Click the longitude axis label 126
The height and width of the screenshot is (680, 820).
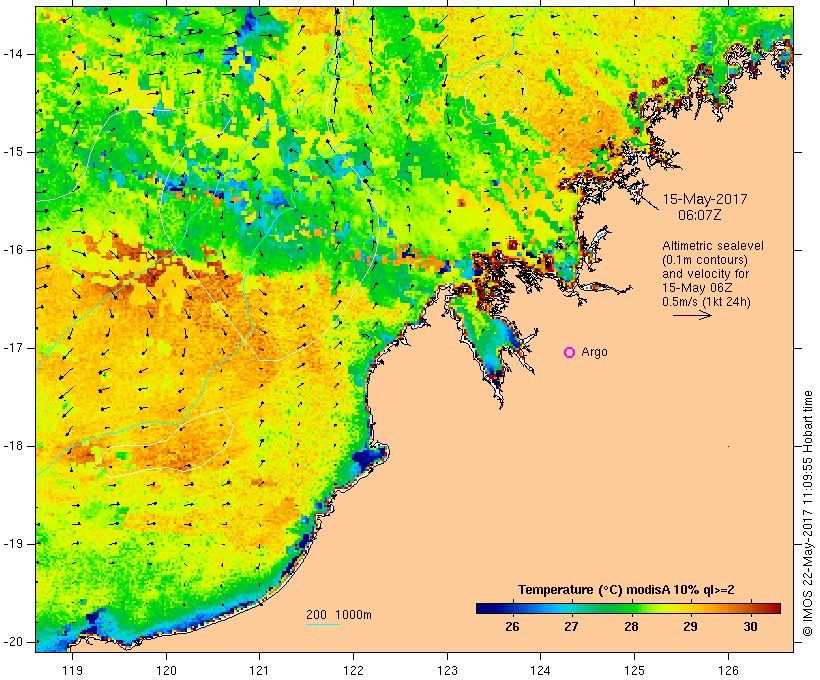pyautogui.click(x=728, y=671)
